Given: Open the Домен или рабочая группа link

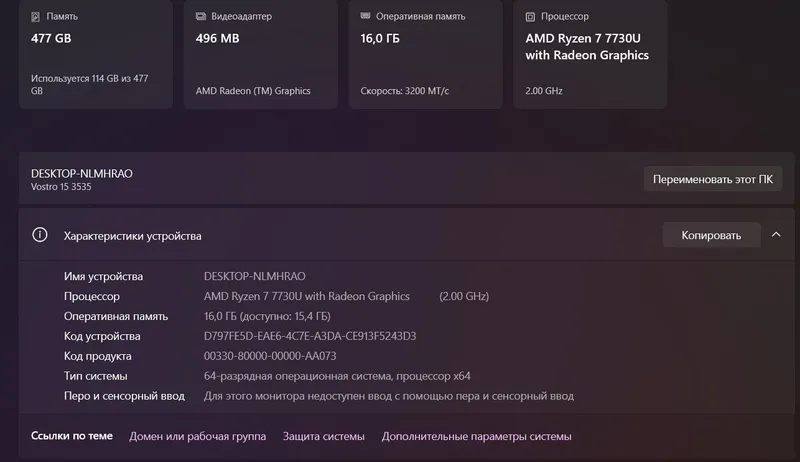Looking at the screenshot, I should click(x=197, y=437).
